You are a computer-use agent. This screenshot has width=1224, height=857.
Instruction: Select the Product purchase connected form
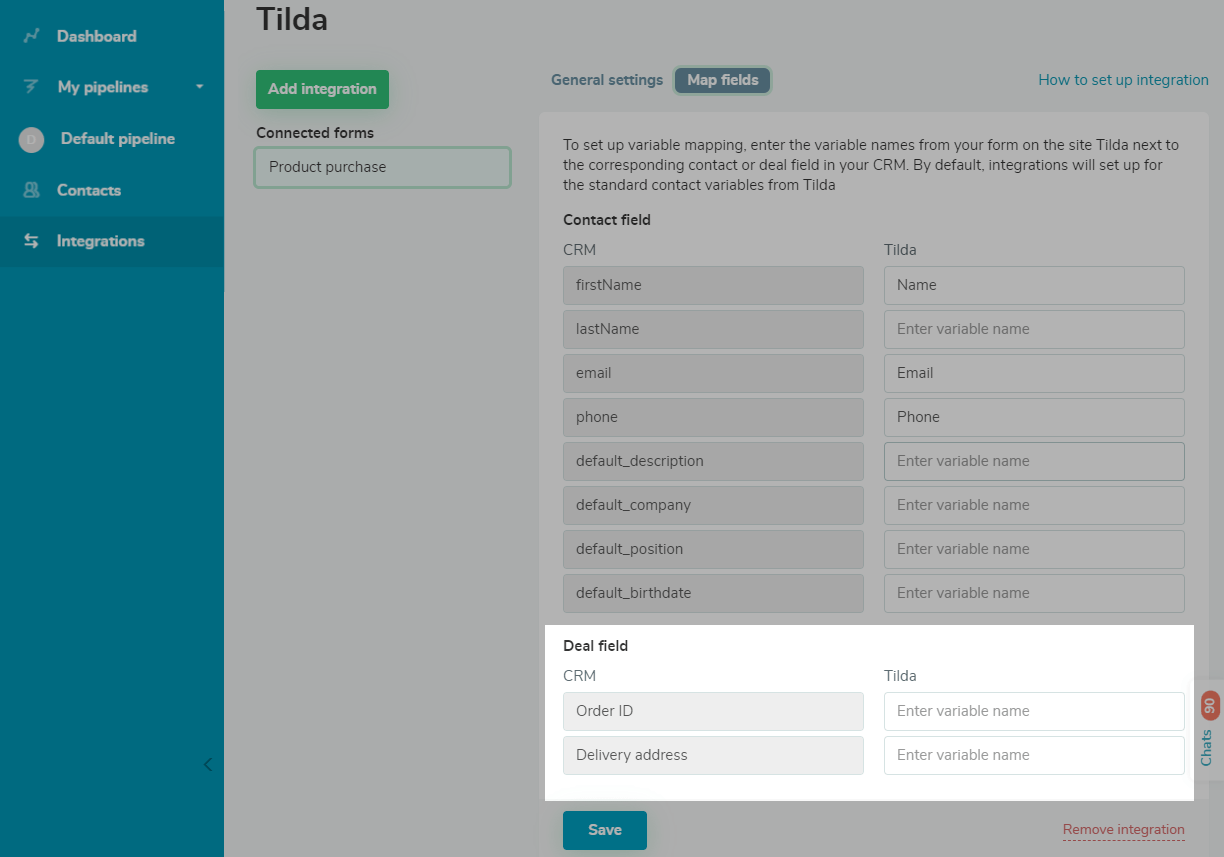pyautogui.click(x=383, y=167)
